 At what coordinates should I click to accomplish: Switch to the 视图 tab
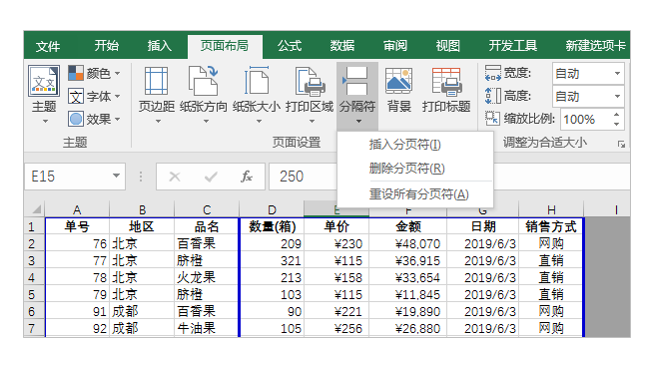[x=448, y=46]
